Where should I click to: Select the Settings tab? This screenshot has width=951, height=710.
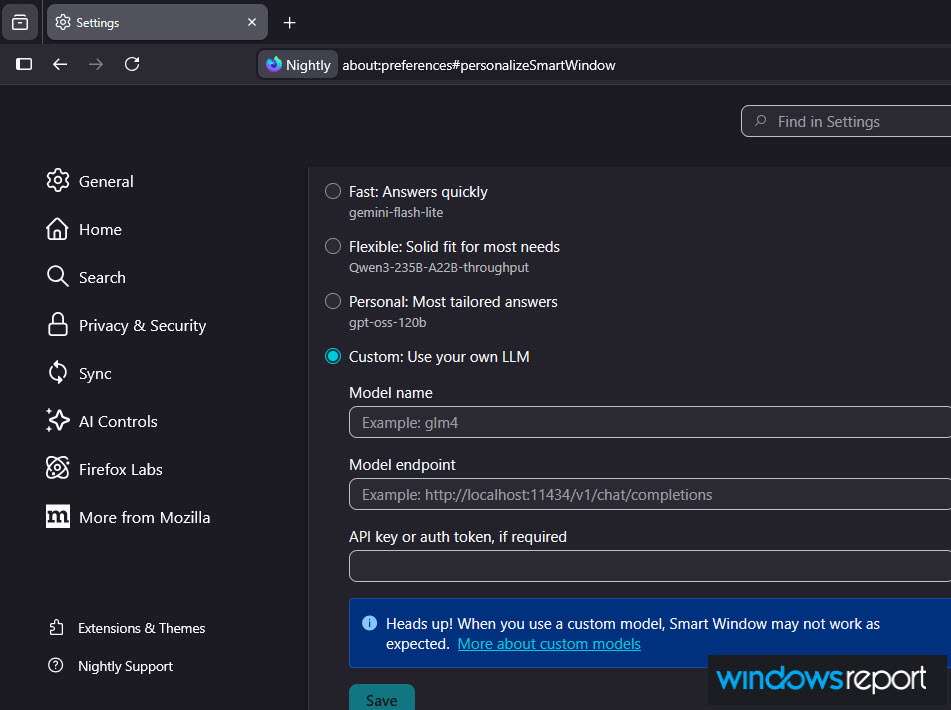tap(157, 22)
